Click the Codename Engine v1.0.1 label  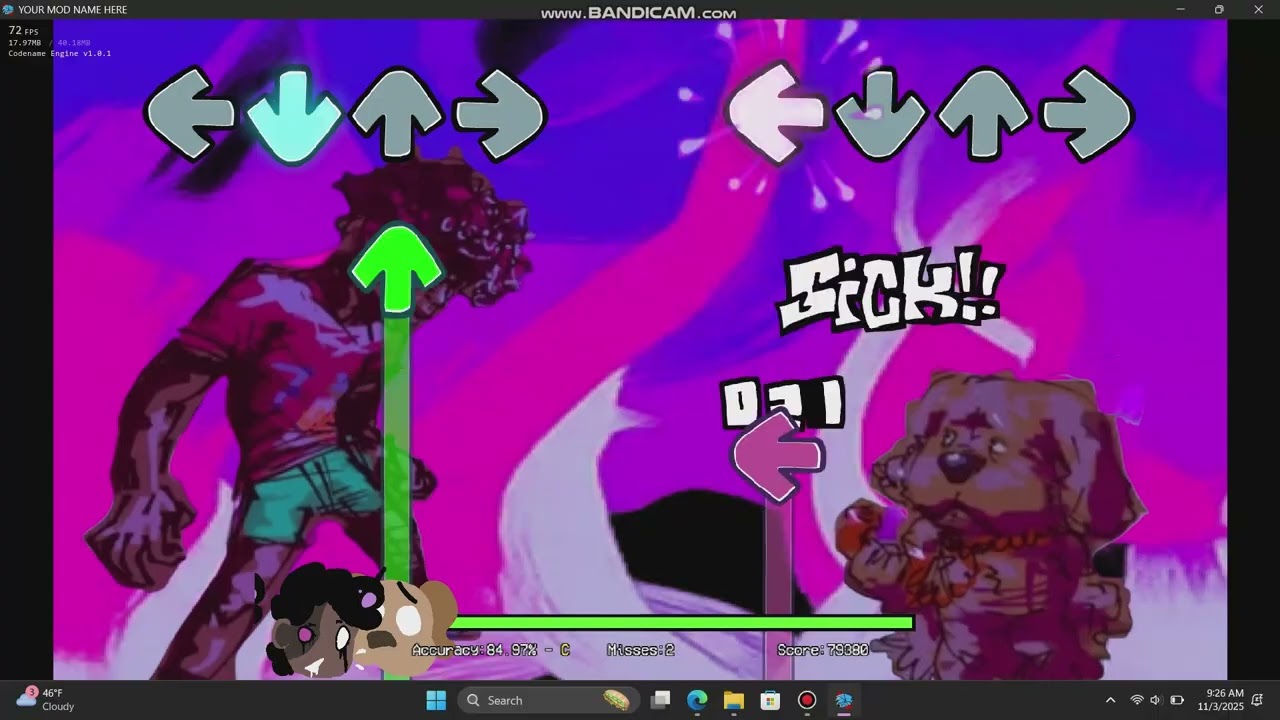click(x=60, y=53)
